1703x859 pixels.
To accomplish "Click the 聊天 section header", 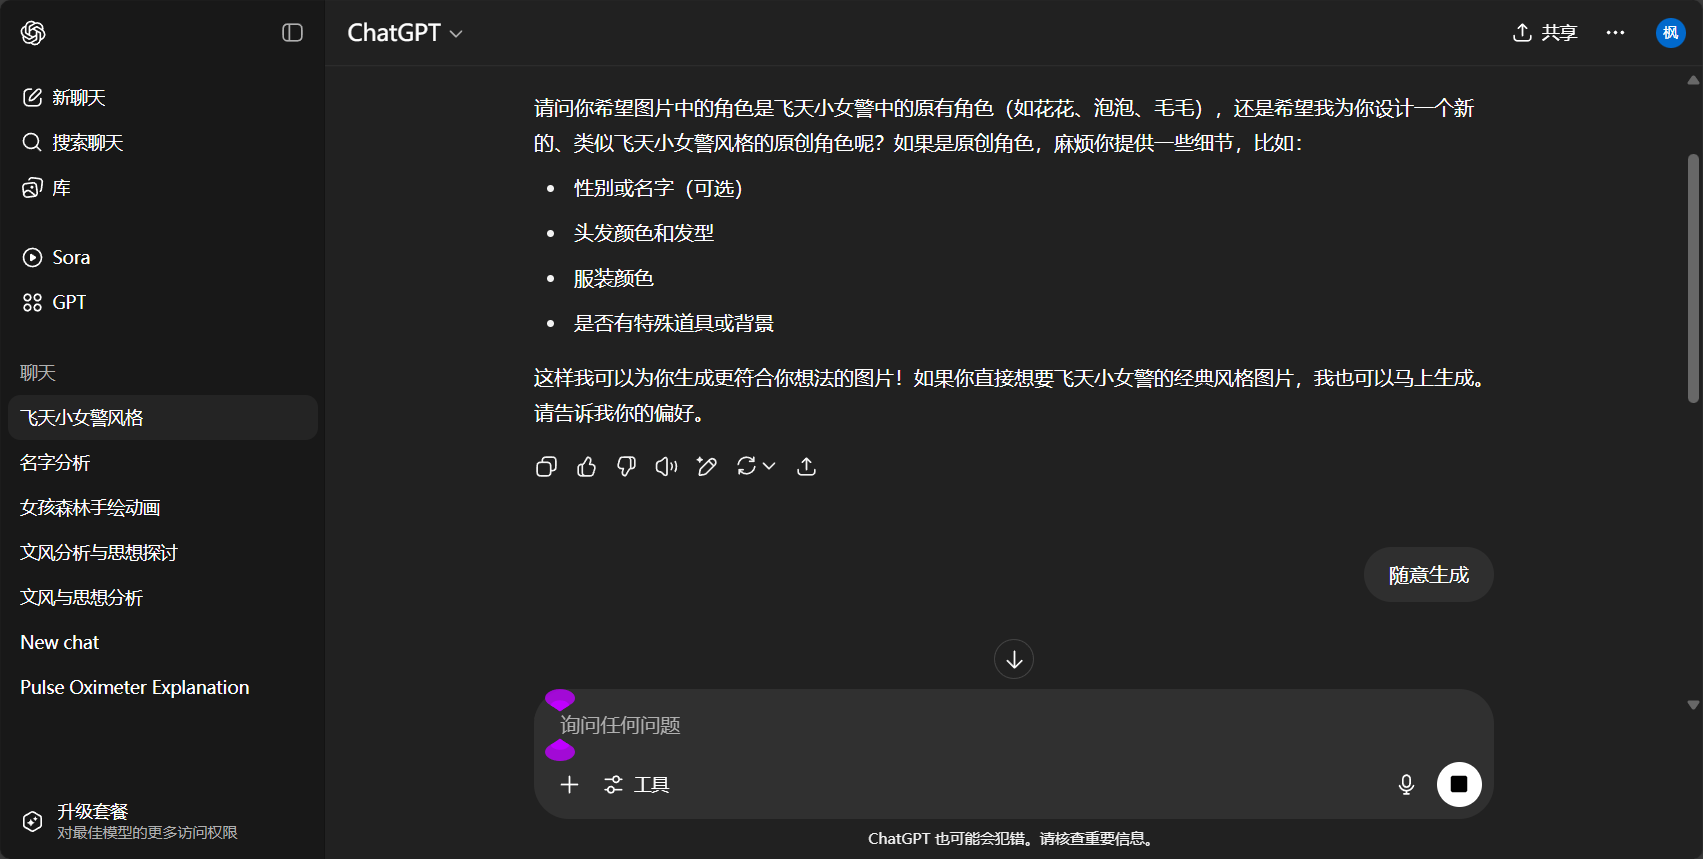I will (38, 373).
